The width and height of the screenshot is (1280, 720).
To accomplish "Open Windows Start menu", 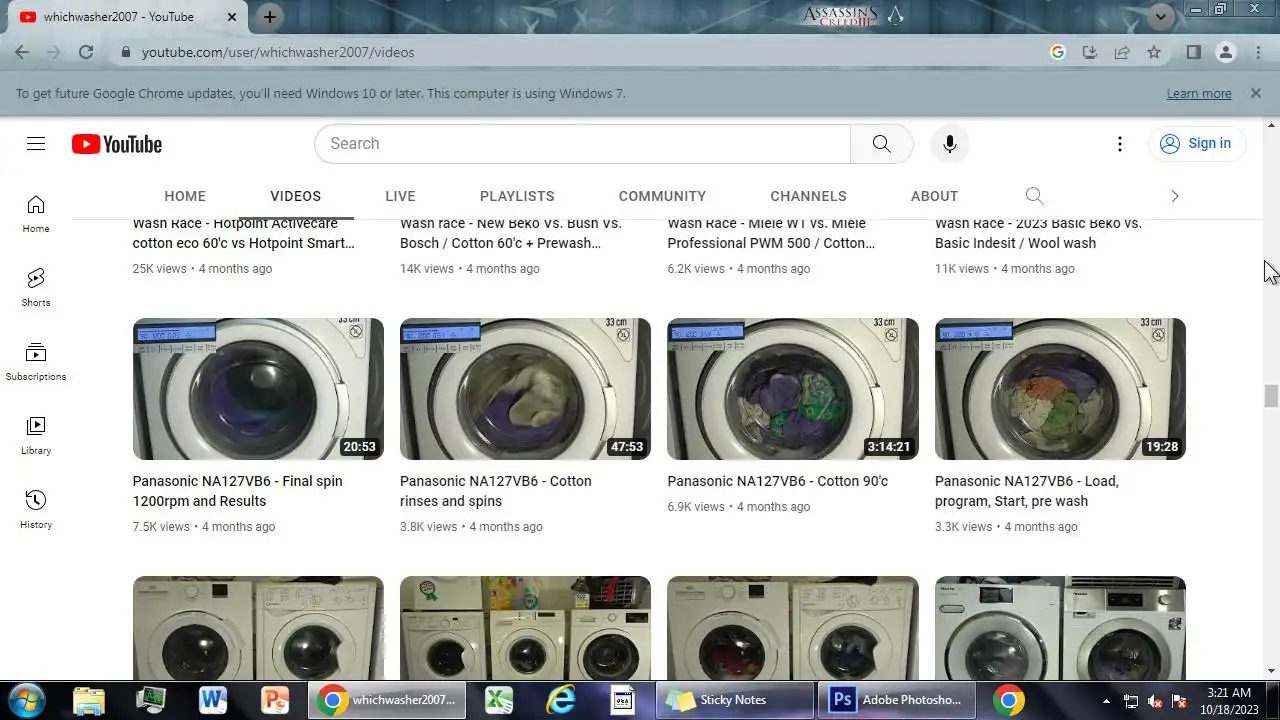I will point(27,699).
